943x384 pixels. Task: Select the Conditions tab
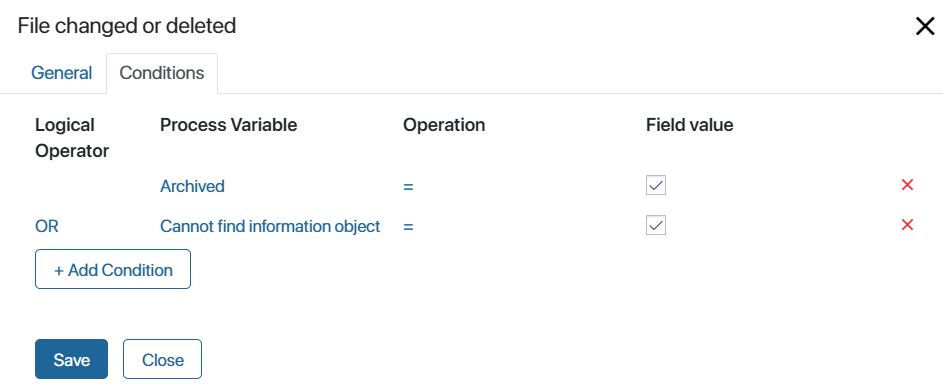[x=162, y=73]
